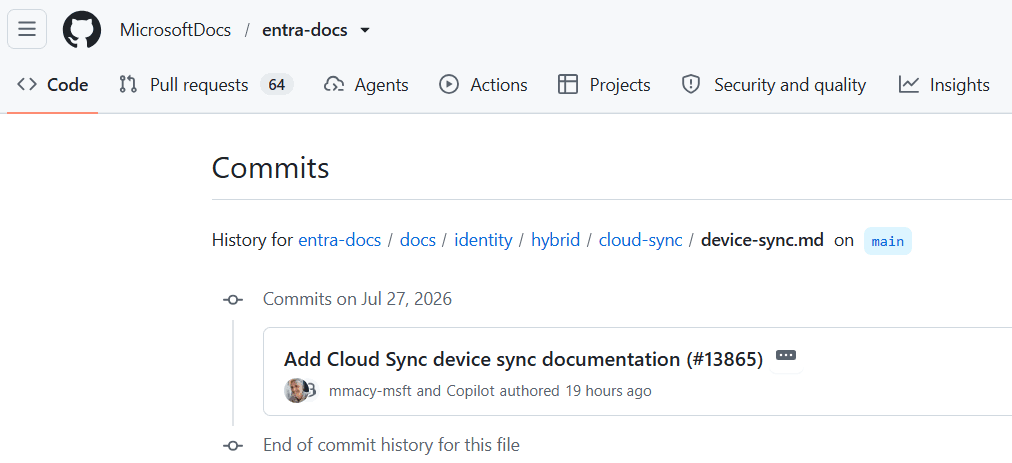
Task: Click the Projects table icon
Action: 568,85
